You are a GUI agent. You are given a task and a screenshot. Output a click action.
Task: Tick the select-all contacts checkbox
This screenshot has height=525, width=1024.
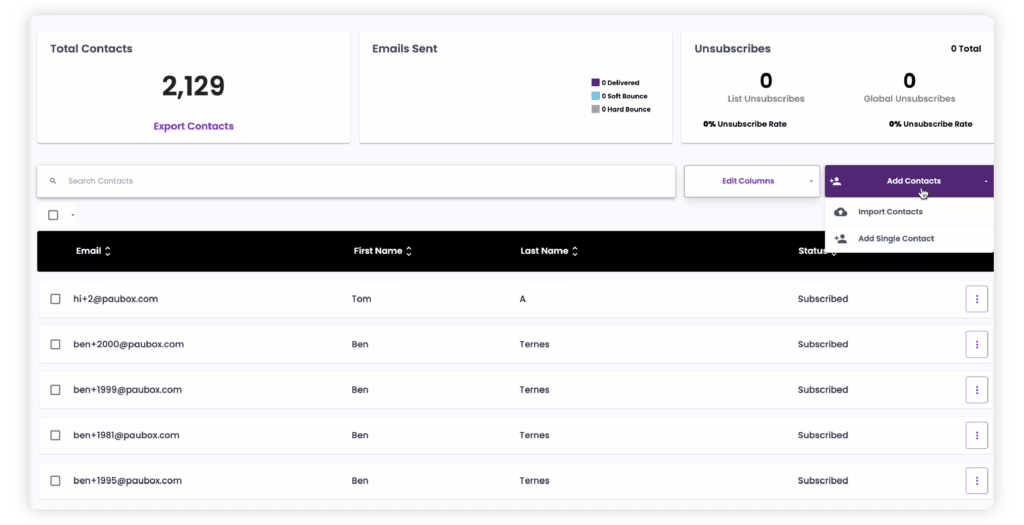point(54,215)
